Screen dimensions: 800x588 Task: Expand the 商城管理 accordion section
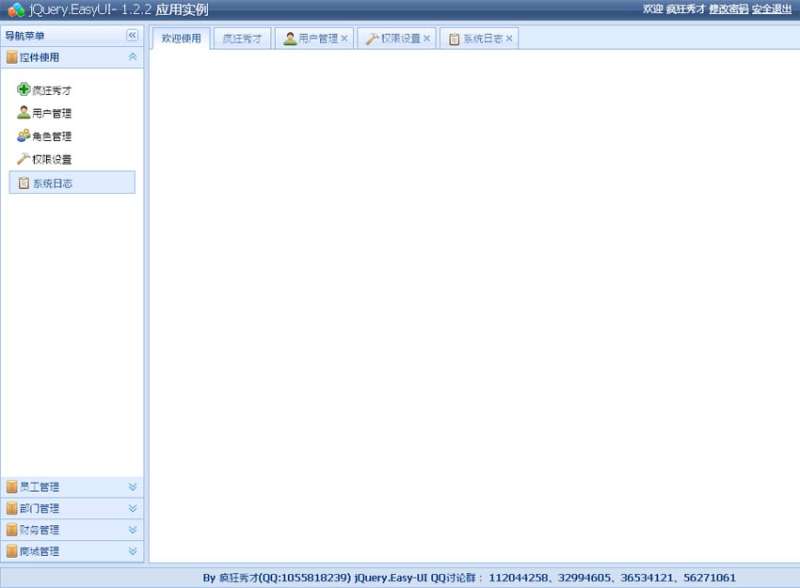132,551
